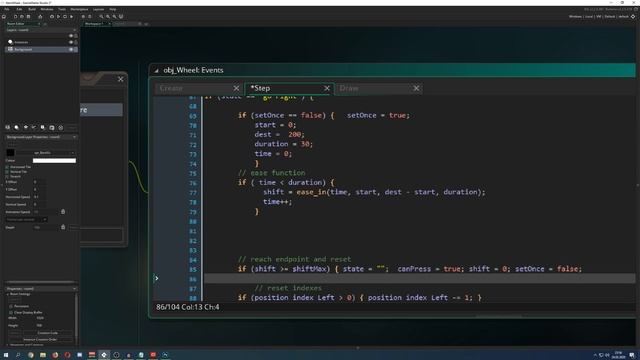The height and width of the screenshot is (360, 640).
Task: Click the Instance Creation Order button
Action: (40, 340)
